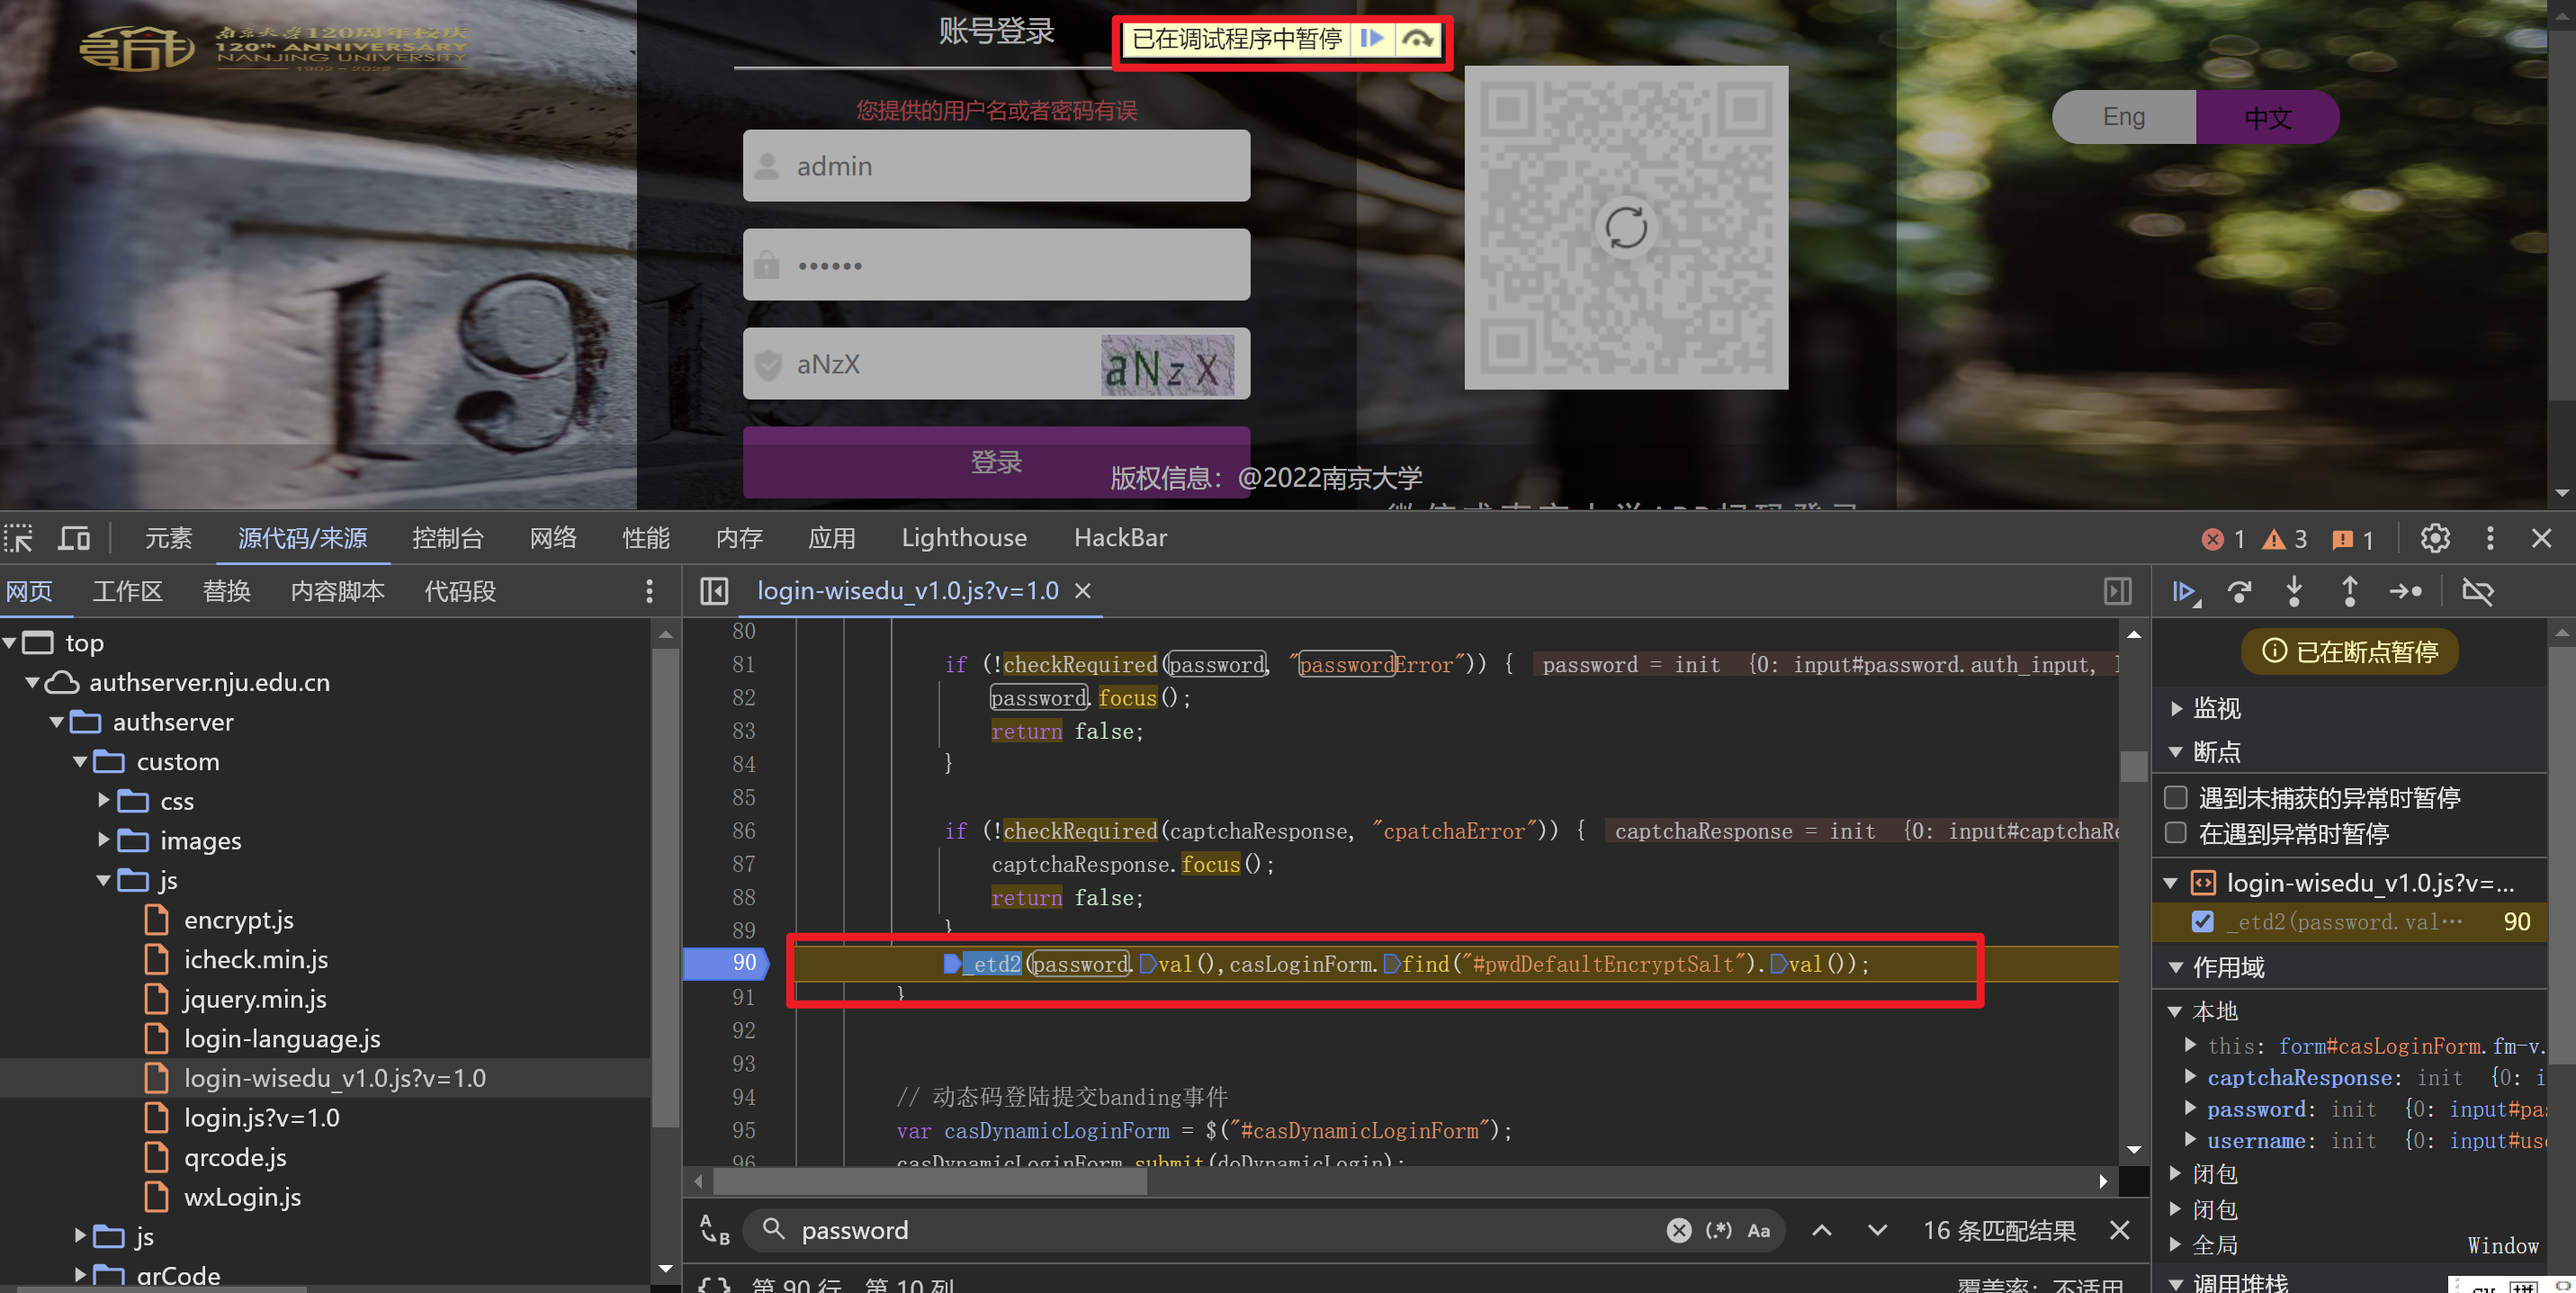Toggle the file navigator sidebar
2576x1293 pixels.
(714, 591)
